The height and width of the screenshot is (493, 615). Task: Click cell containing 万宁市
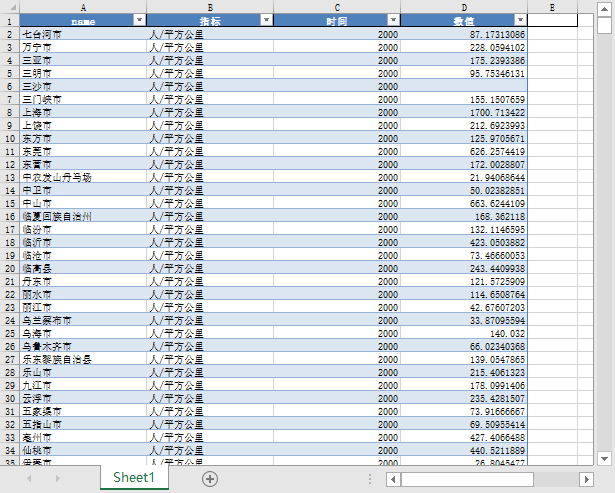click(83, 47)
